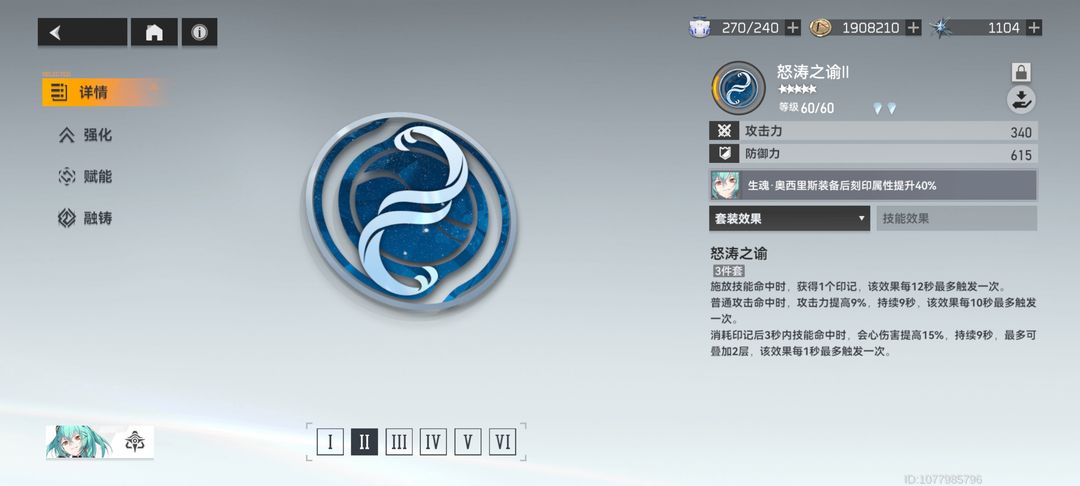Image resolution: width=1080 pixels, height=486 pixels.
Task: Switch to the 技能效果 tab
Action: tap(956, 218)
